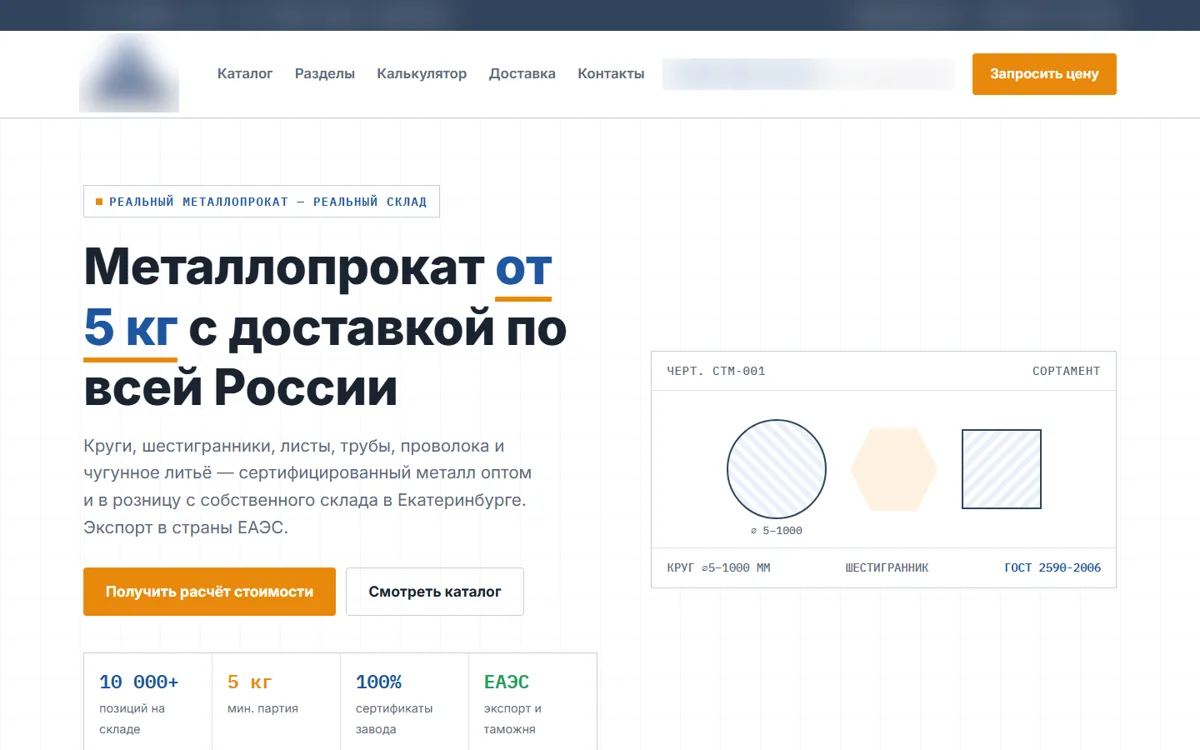The width and height of the screenshot is (1200, 750).
Task: Select the square profile shape icon
Action: tap(1001, 469)
